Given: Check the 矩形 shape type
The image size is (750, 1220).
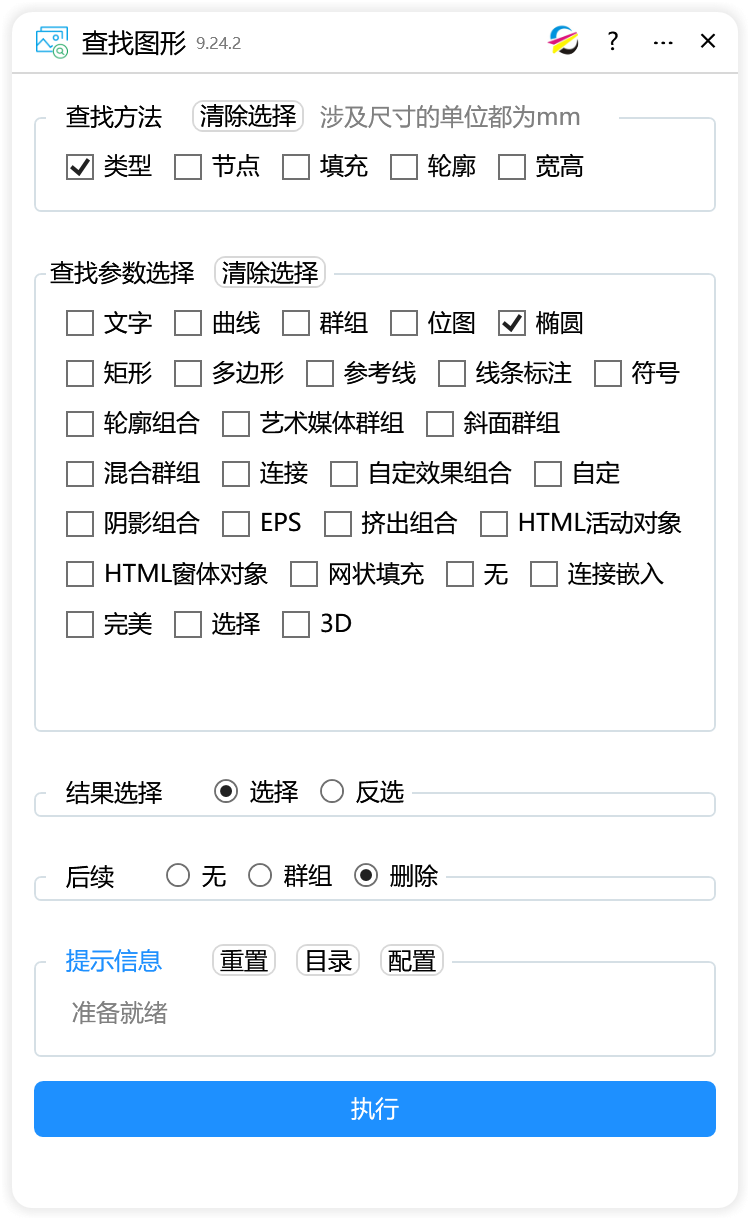Looking at the screenshot, I should pyautogui.click(x=80, y=374).
